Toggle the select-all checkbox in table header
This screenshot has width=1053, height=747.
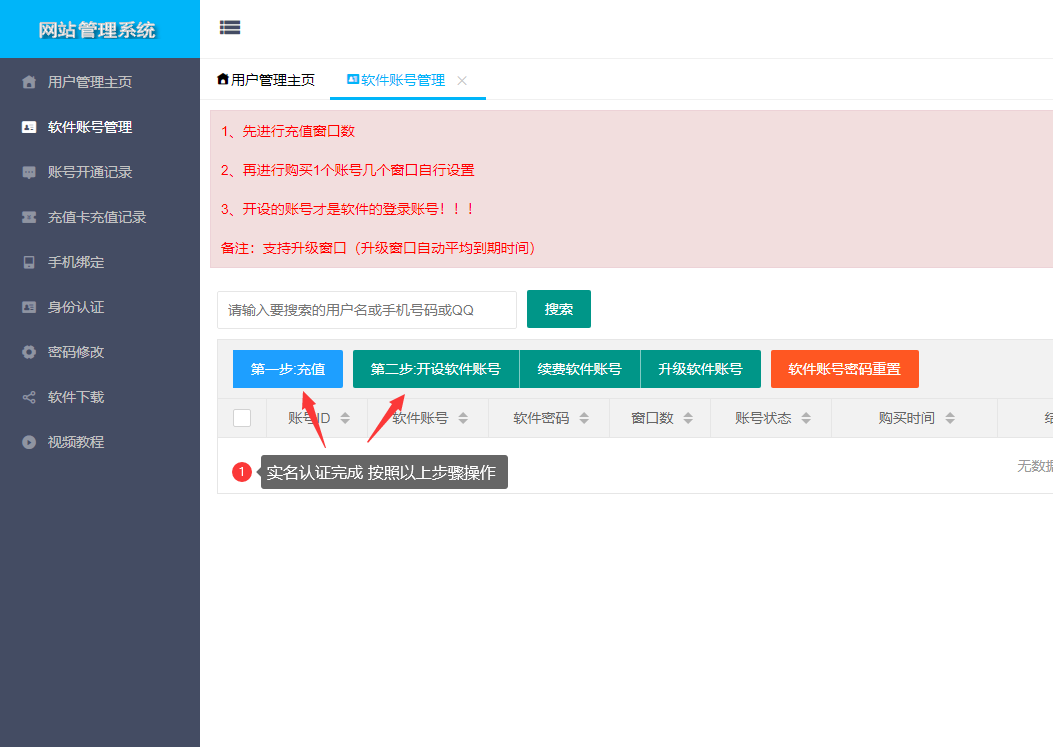click(242, 418)
